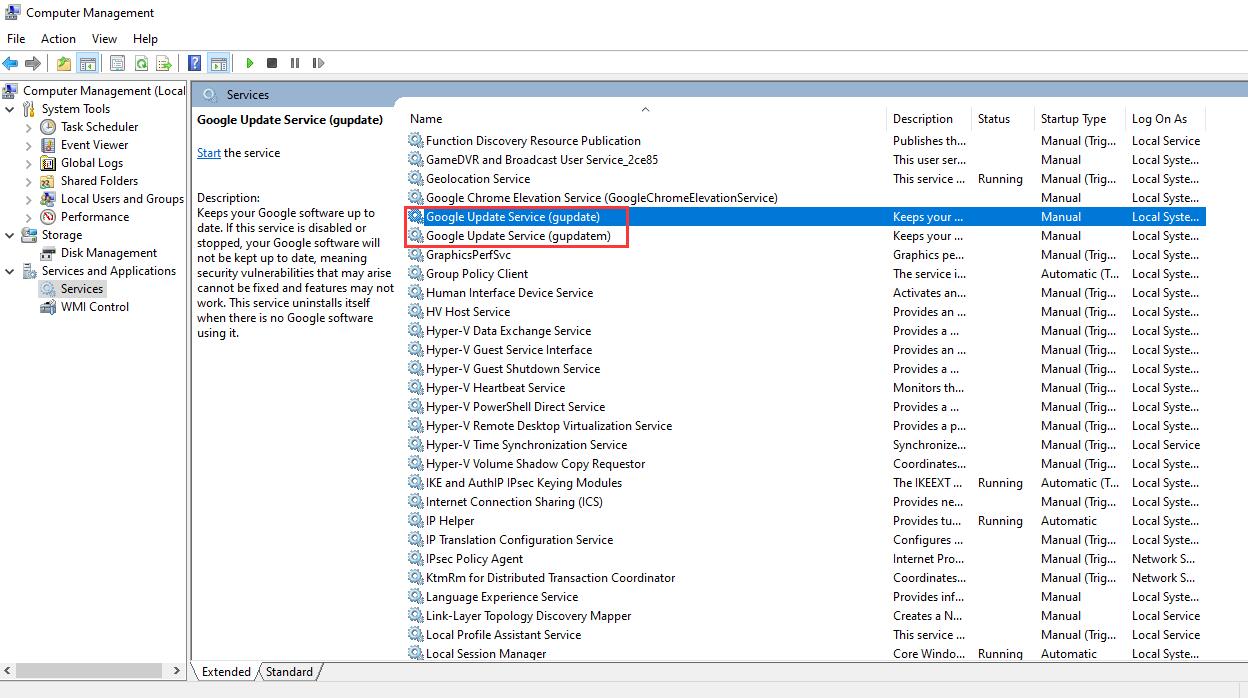Open the View menu

(104, 38)
